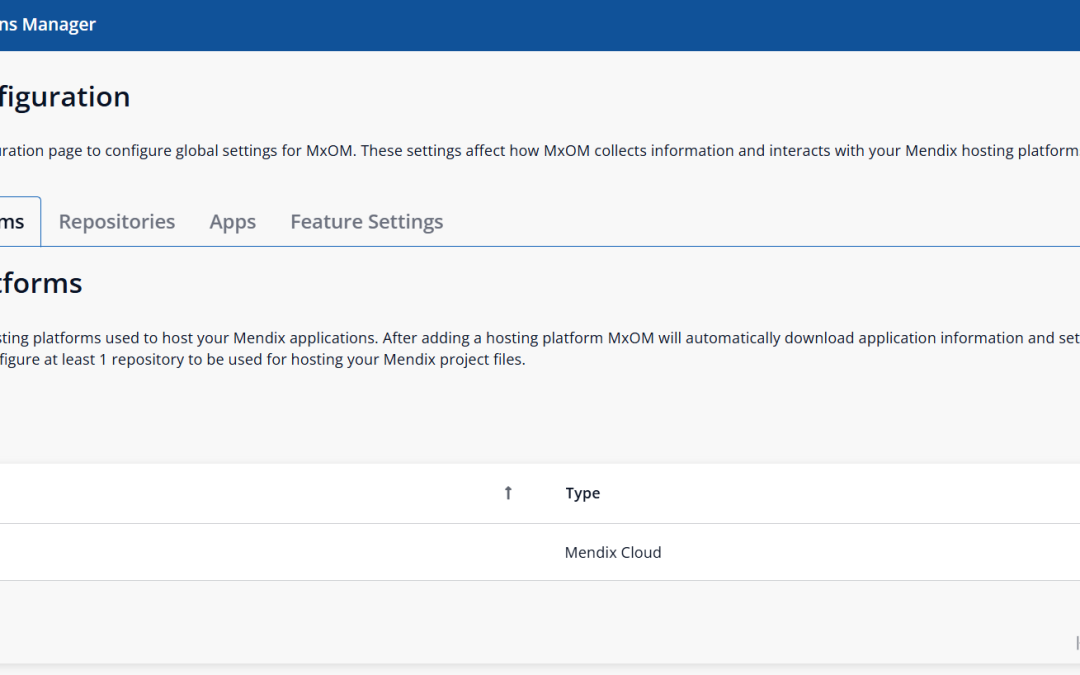Select the Feature Settings tab

click(366, 222)
